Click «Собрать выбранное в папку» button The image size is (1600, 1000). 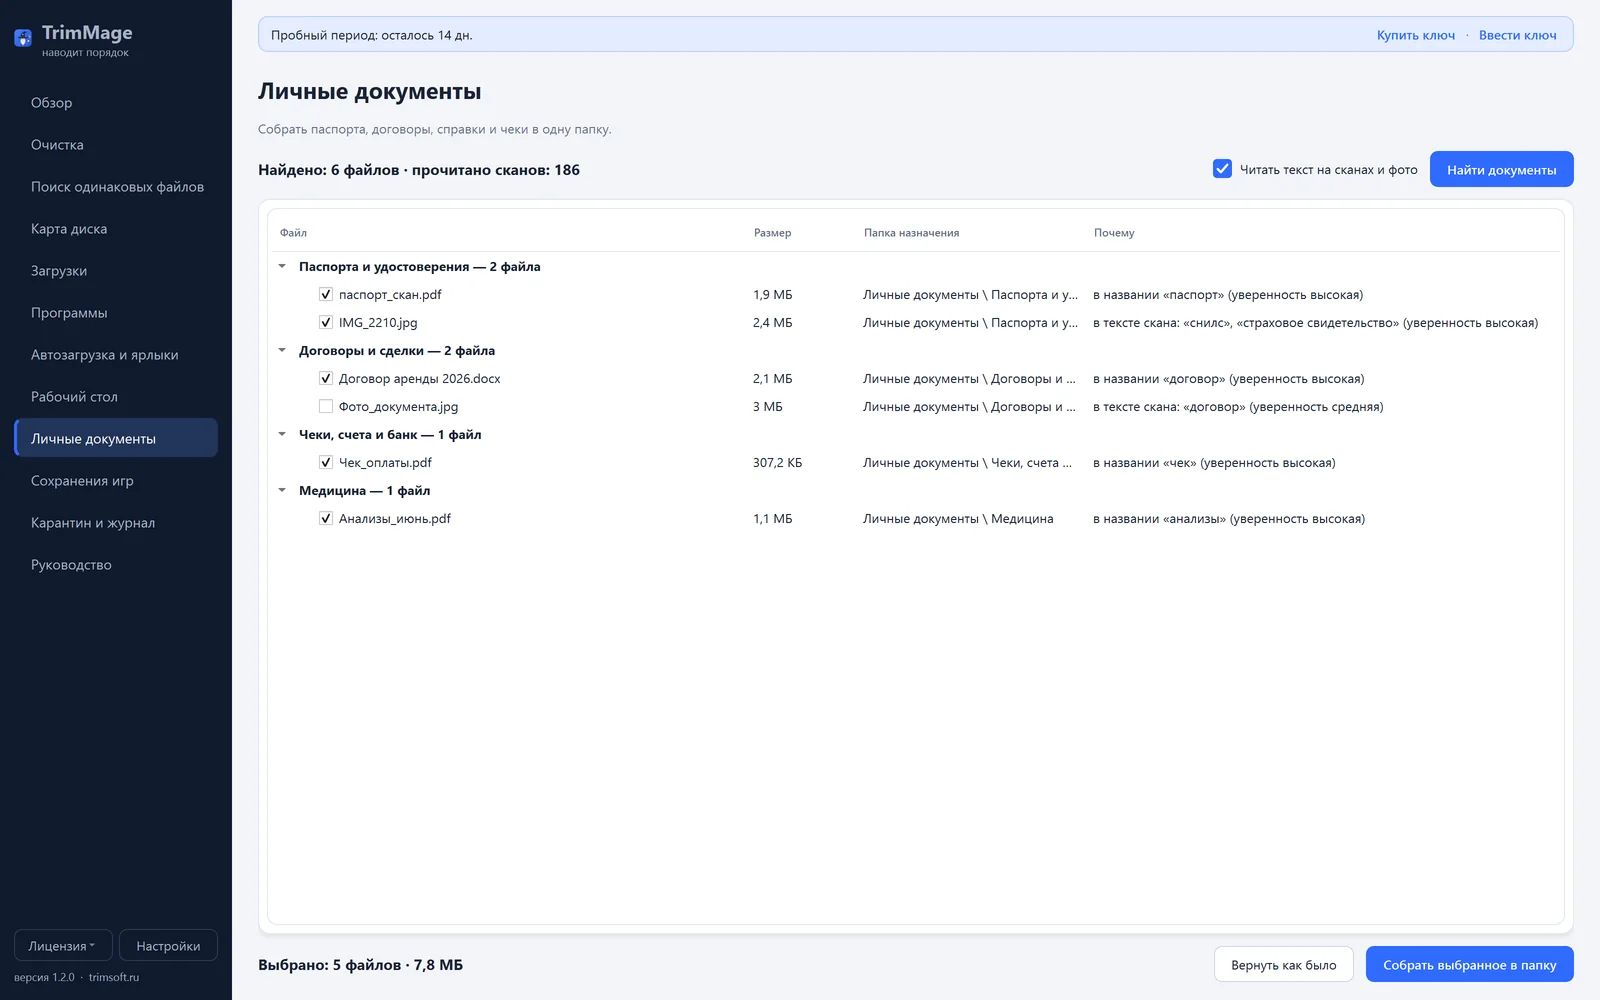coord(1469,964)
